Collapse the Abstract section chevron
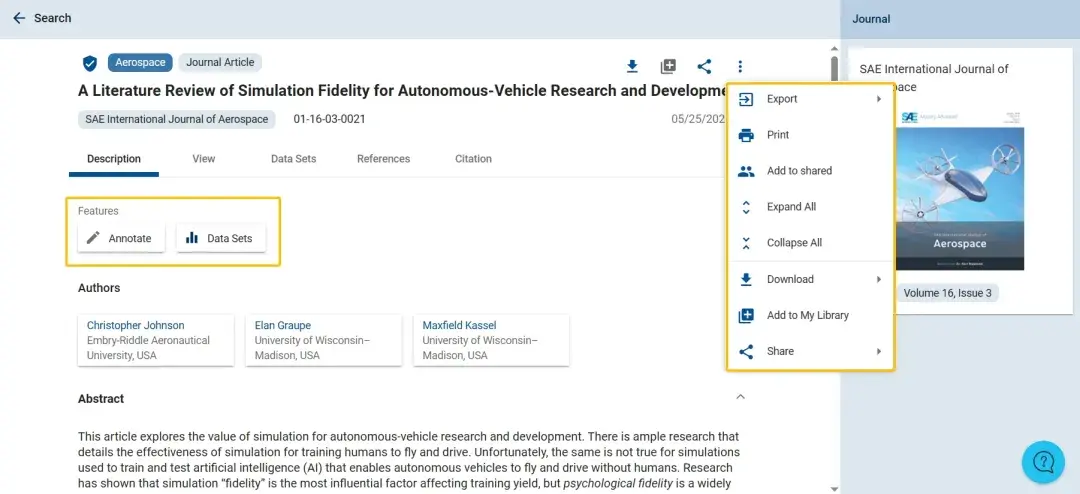The height and width of the screenshot is (494, 1080). click(740, 397)
